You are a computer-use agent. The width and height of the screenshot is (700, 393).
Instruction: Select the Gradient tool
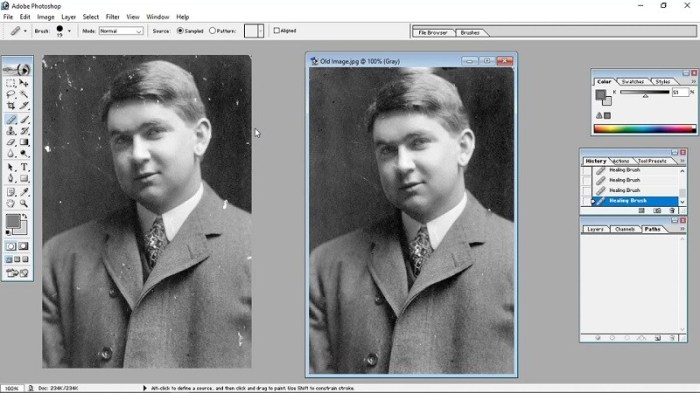pos(24,142)
